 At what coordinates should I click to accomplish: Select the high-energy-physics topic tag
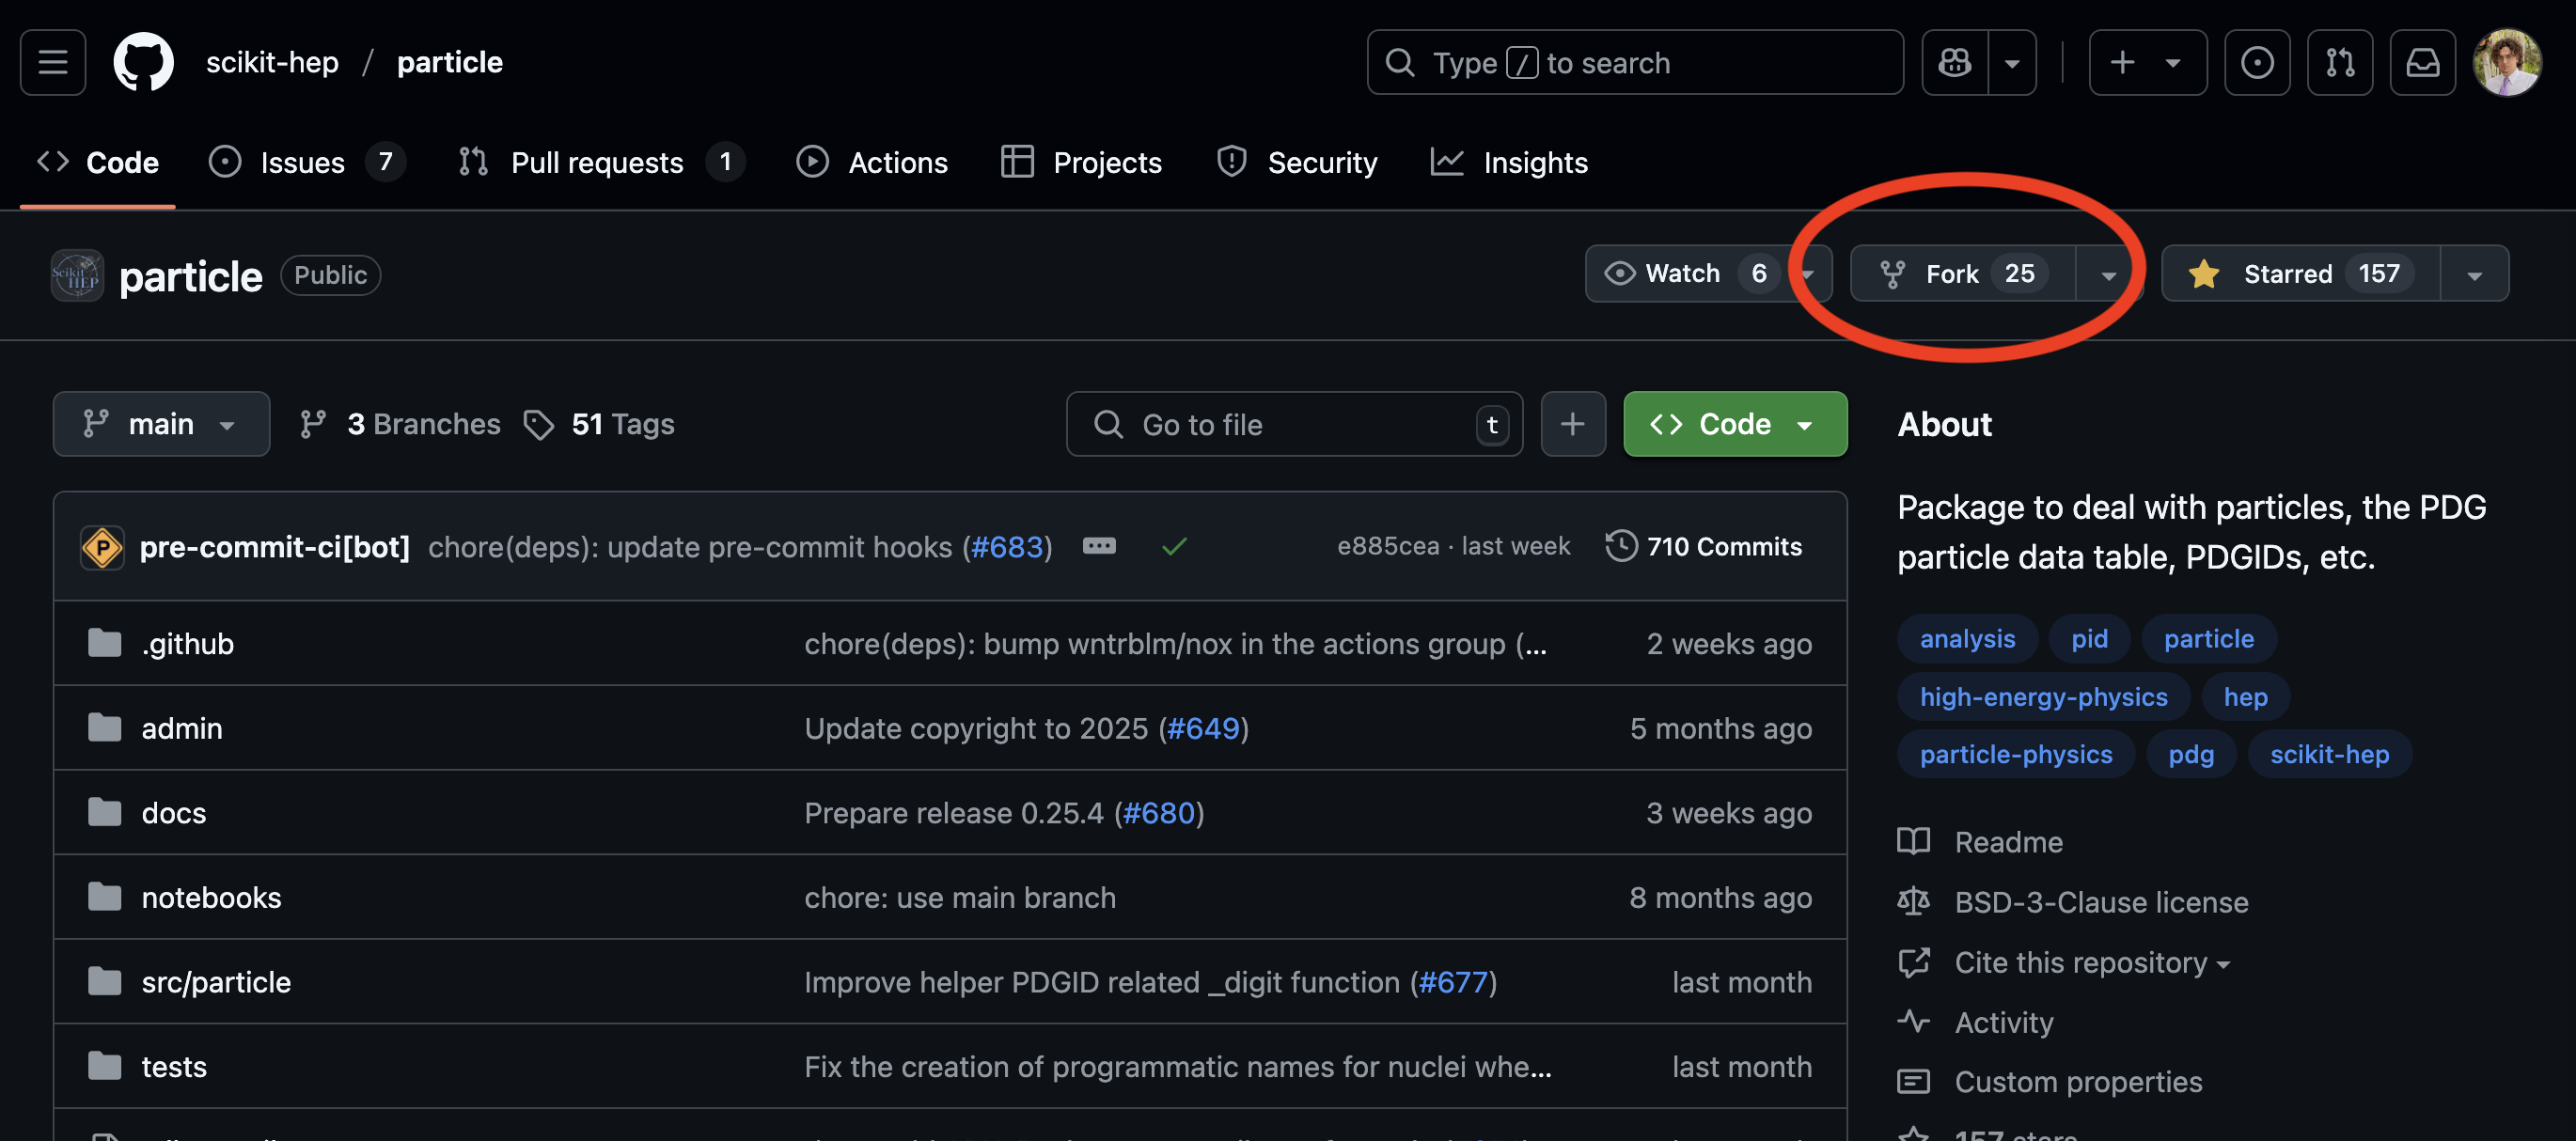point(2043,697)
